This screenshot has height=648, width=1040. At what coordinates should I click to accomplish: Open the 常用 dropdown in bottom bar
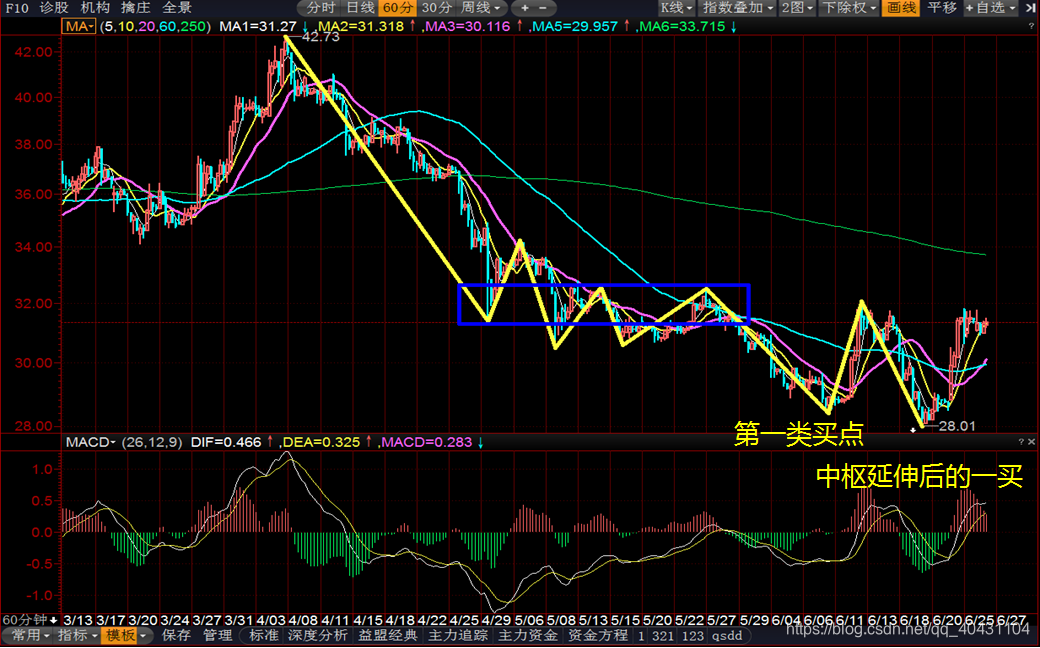(x=29, y=635)
